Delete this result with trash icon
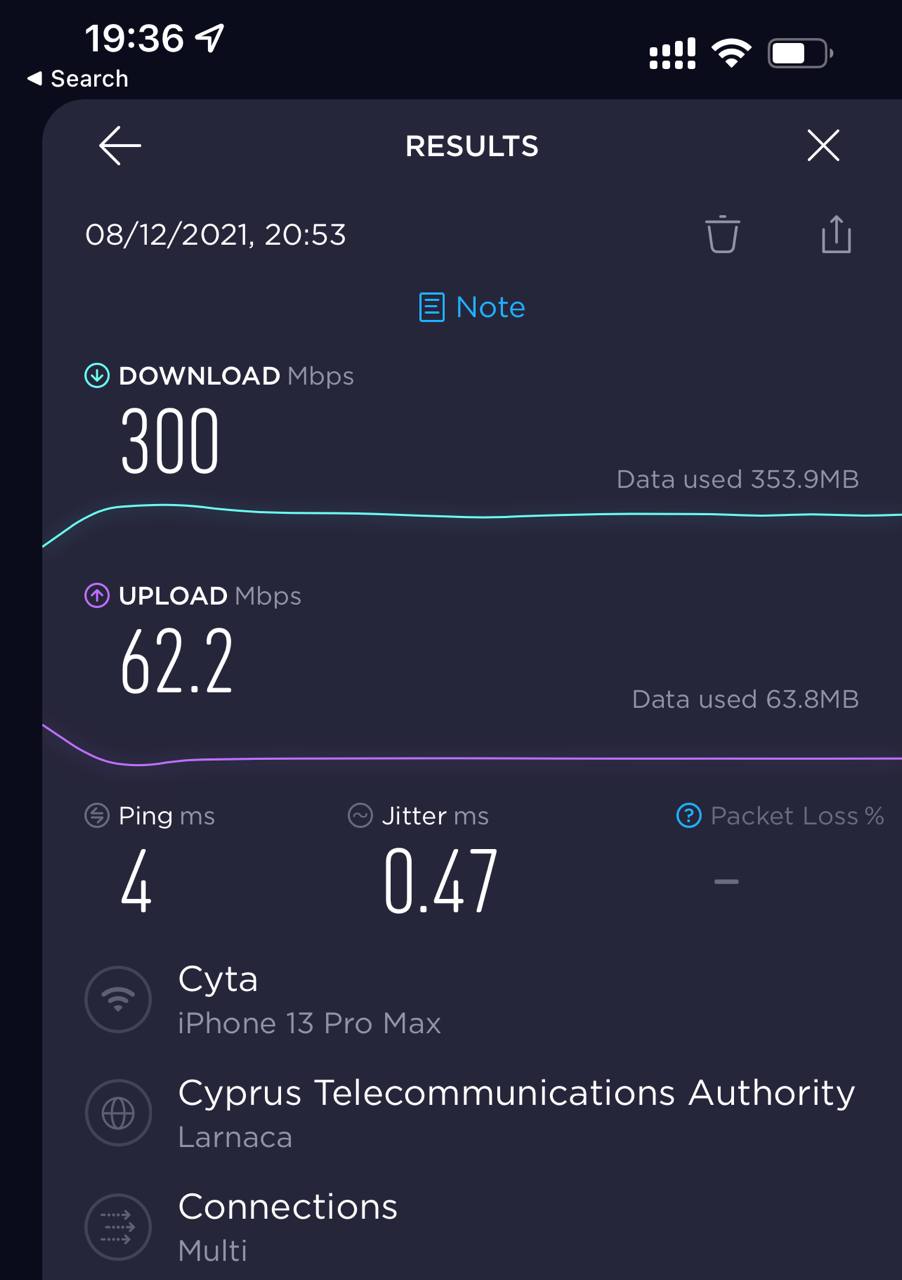The image size is (902, 1280). point(722,235)
